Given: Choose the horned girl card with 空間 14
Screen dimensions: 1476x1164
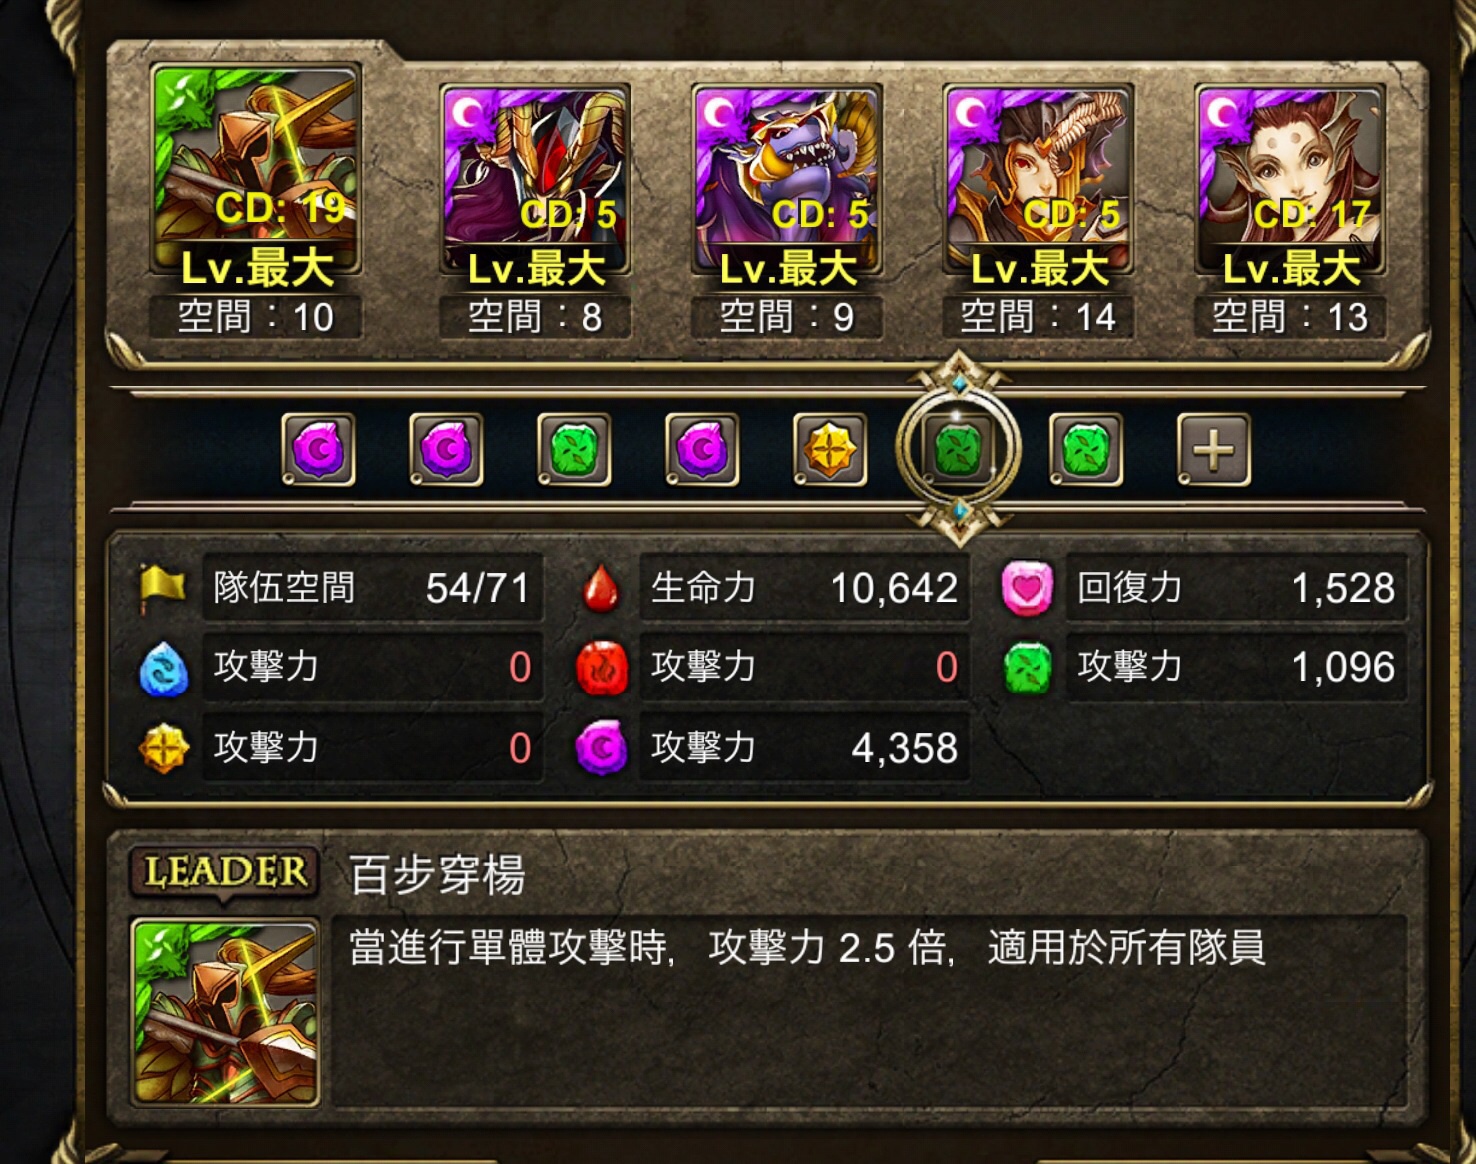Looking at the screenshot, I should (x=1038, y=178).
